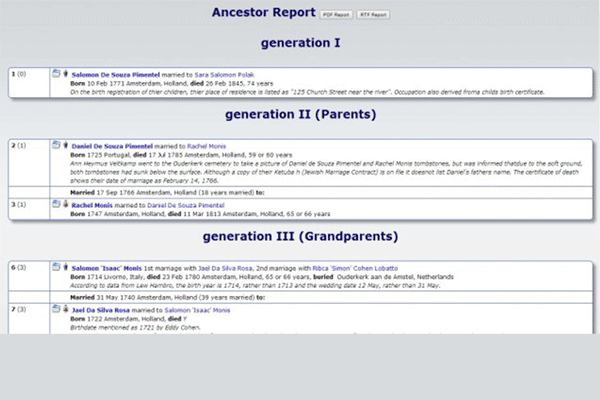
Task: Open the bold Rachel Monis name link
Action: click(x=94, y=204)
